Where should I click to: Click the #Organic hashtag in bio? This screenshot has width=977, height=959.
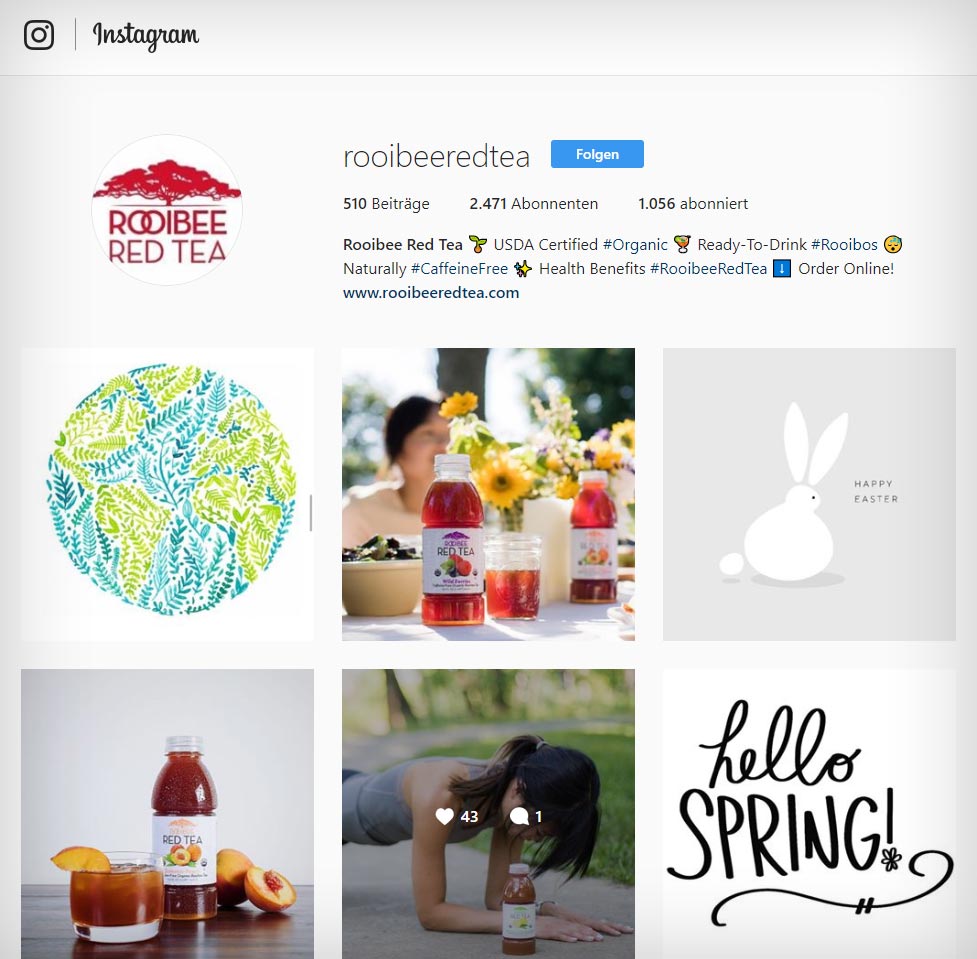coord(634,245)
